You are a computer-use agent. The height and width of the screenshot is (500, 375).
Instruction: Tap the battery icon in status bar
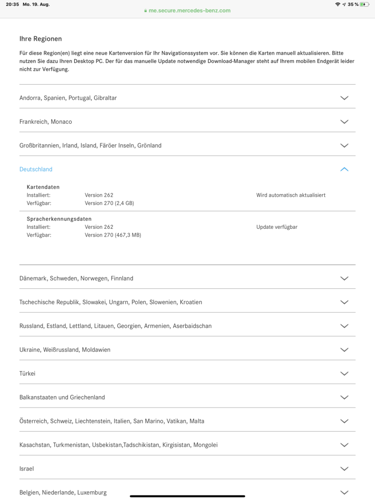point(364,4)
